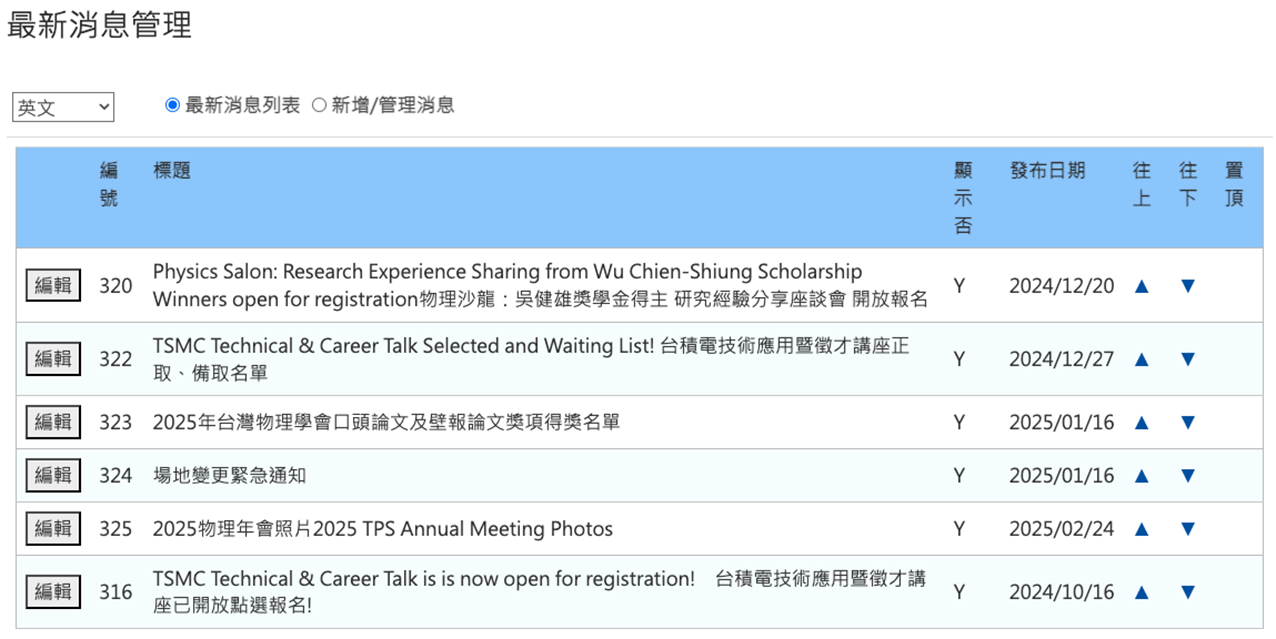Screen dimensions: 1276x639
Task: Click the down arrow for message 316
Action: point(1188,593)
